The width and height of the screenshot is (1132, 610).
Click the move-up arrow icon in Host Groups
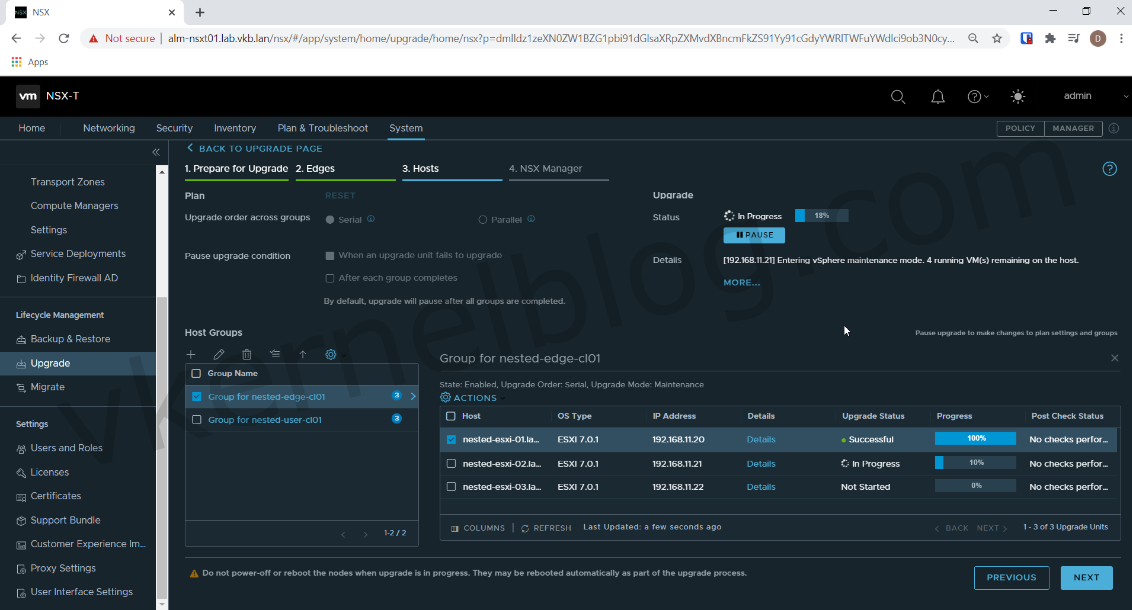tap(302, 354)
